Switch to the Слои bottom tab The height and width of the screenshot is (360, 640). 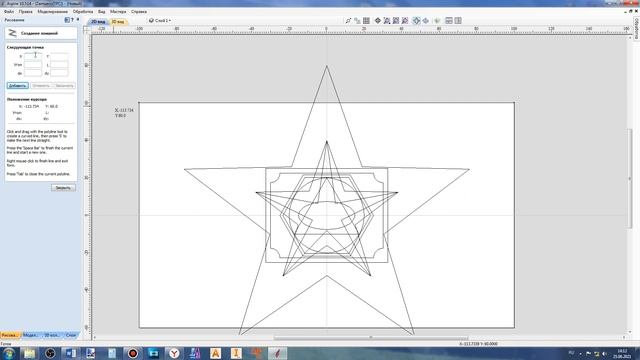[x=71, y=335]
